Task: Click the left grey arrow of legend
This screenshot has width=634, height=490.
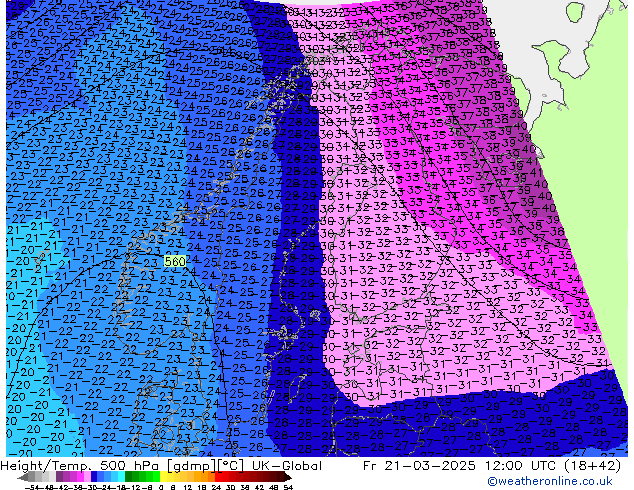Action: (23, 478)
